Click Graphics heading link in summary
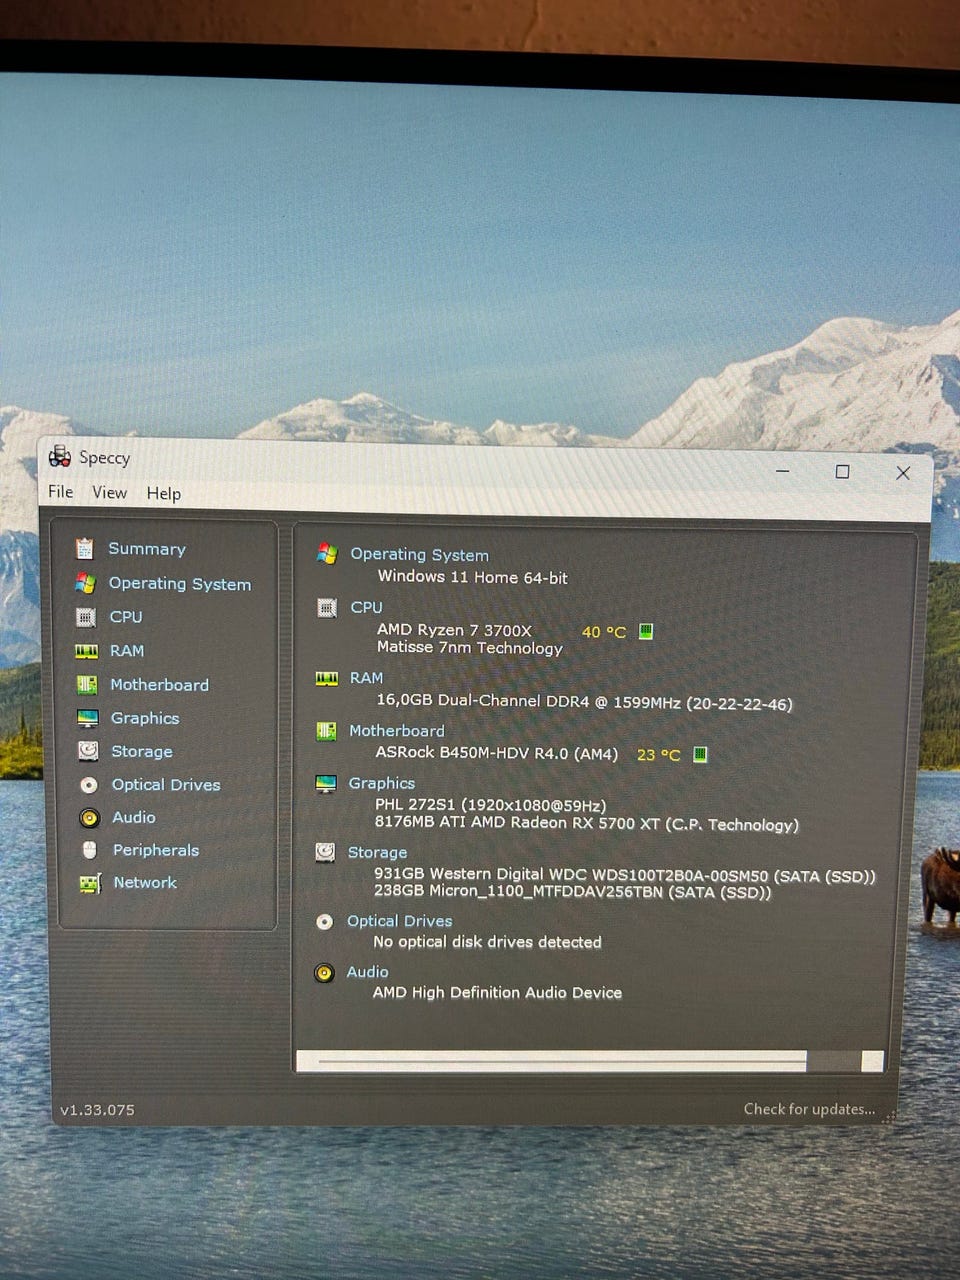 point(382,784)
